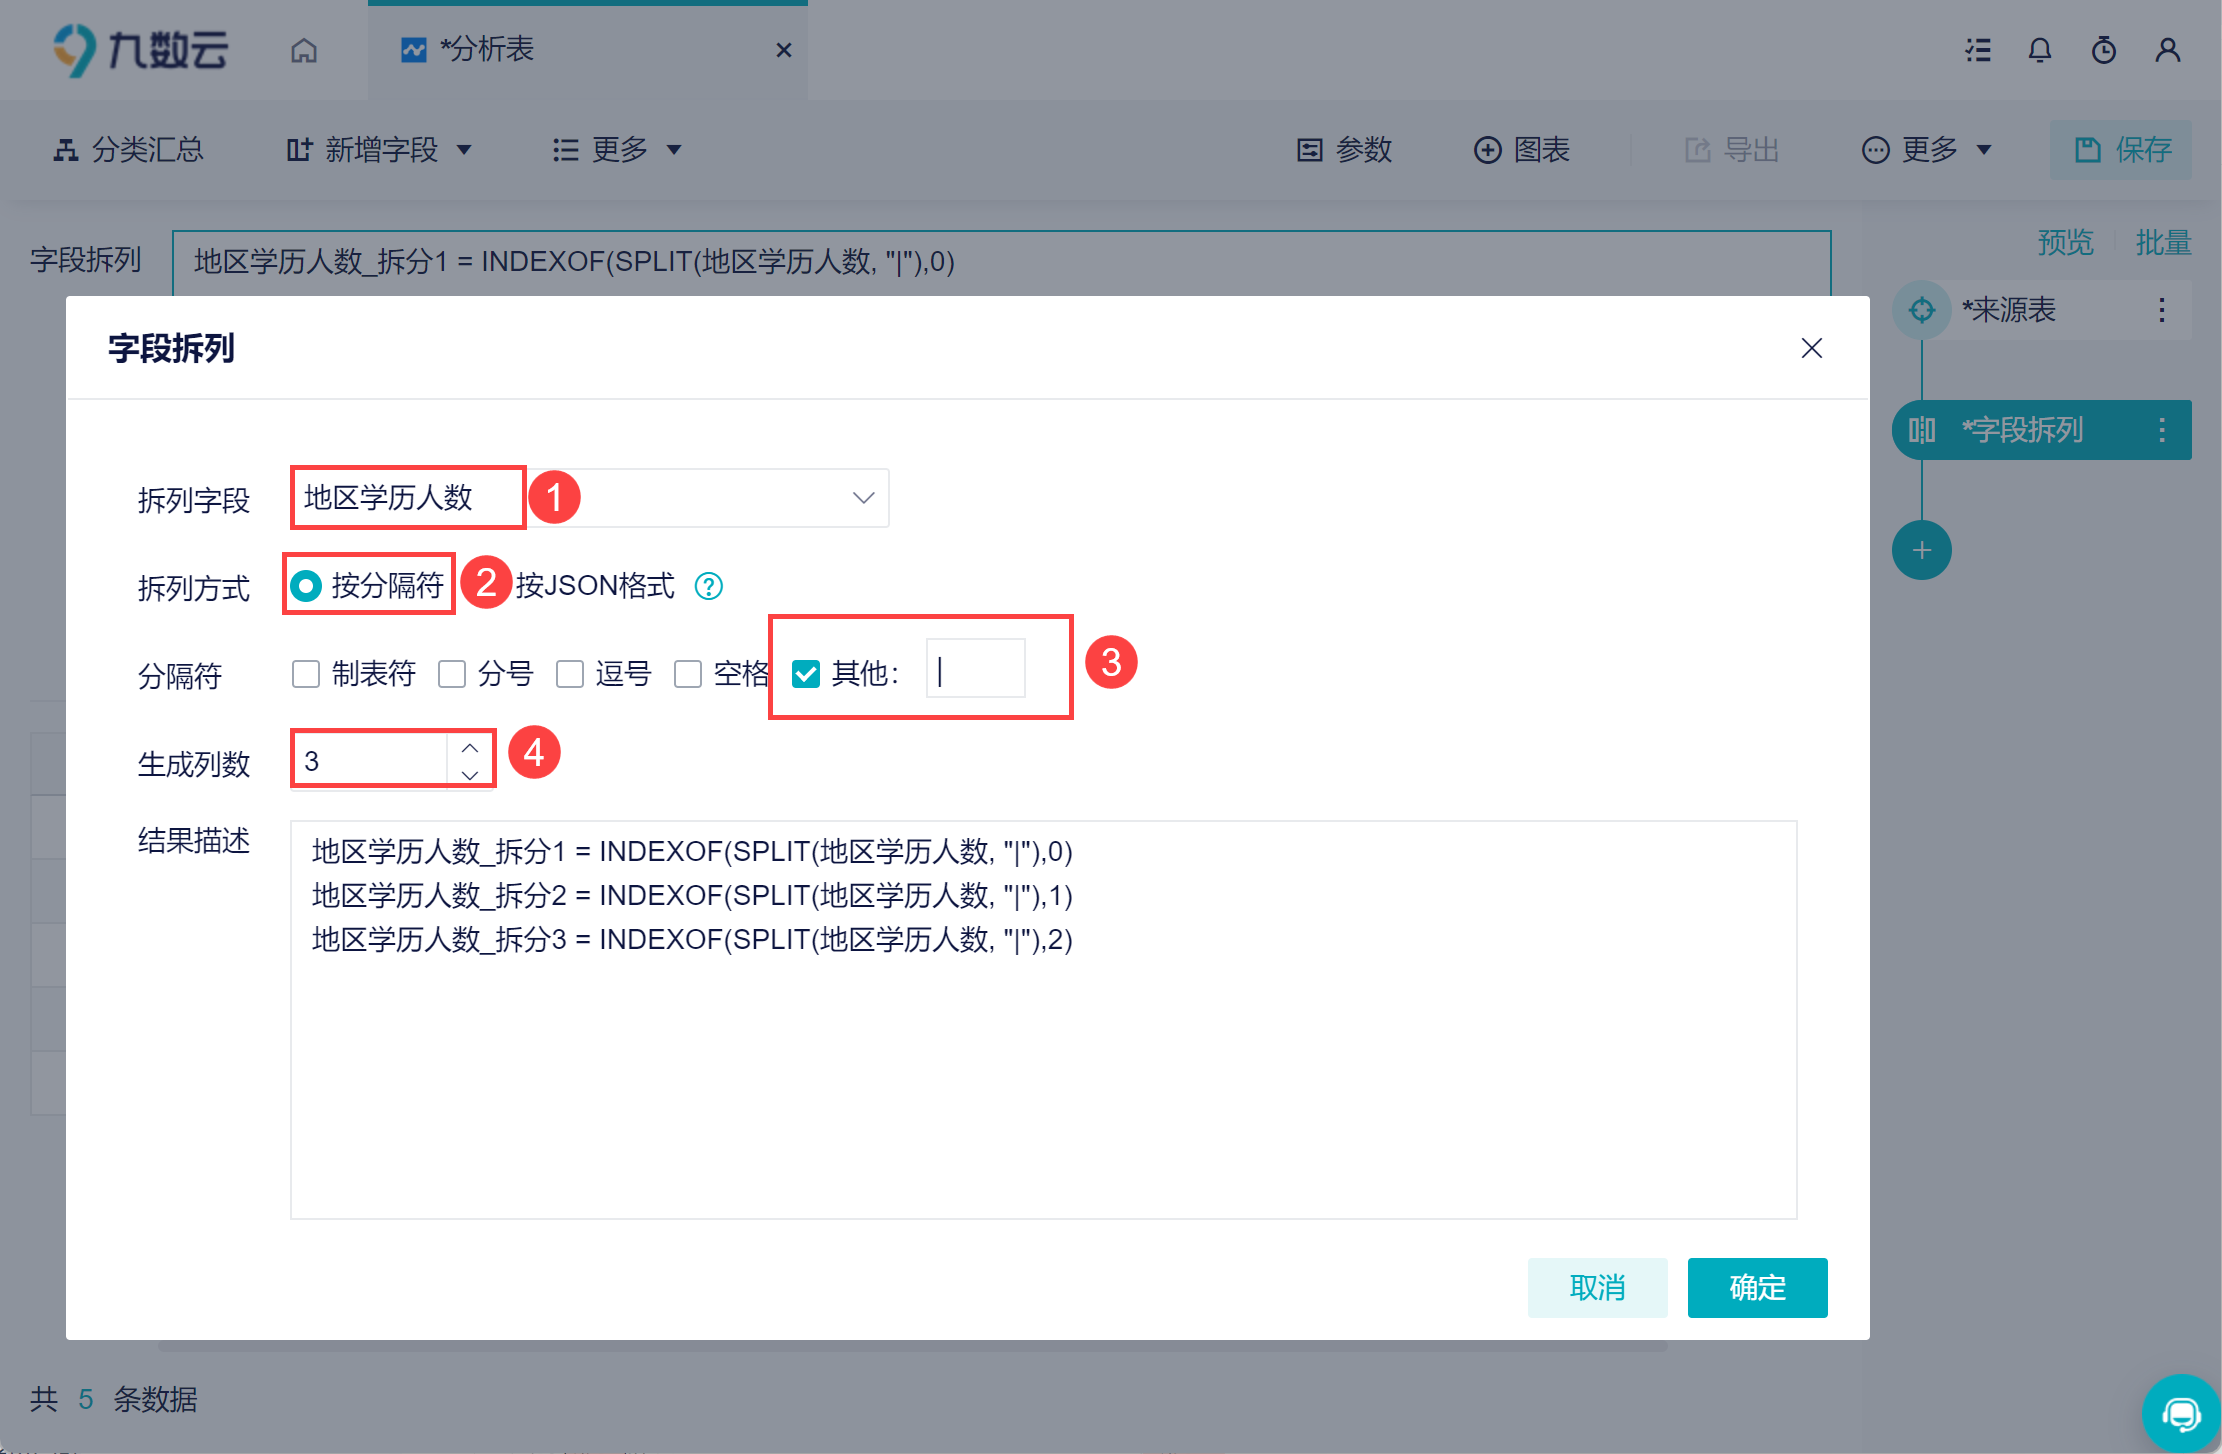The image size is (2222, 1454).
Task: Click the JSON format help question icon
Action: tap(709, 586)
